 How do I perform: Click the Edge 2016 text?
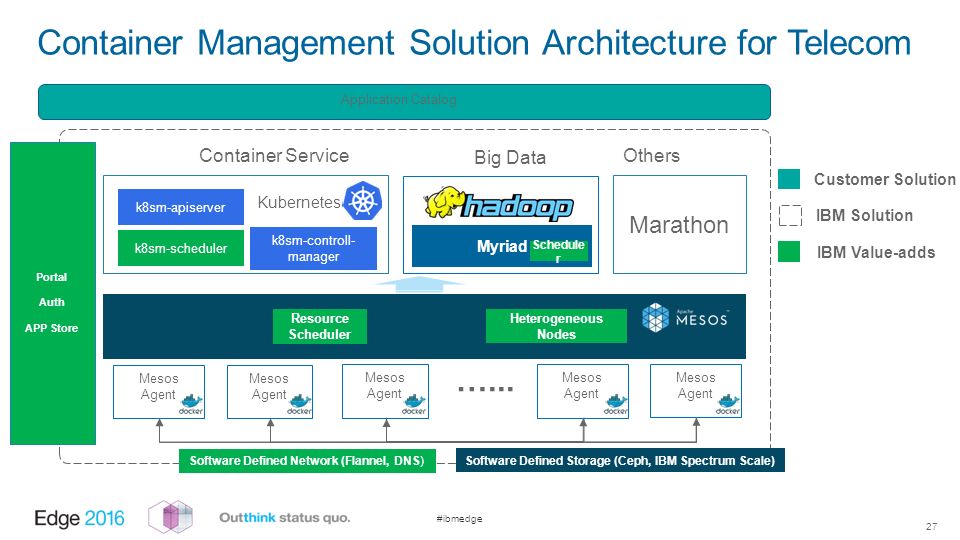pyautogui.click(x=79, y=518)
